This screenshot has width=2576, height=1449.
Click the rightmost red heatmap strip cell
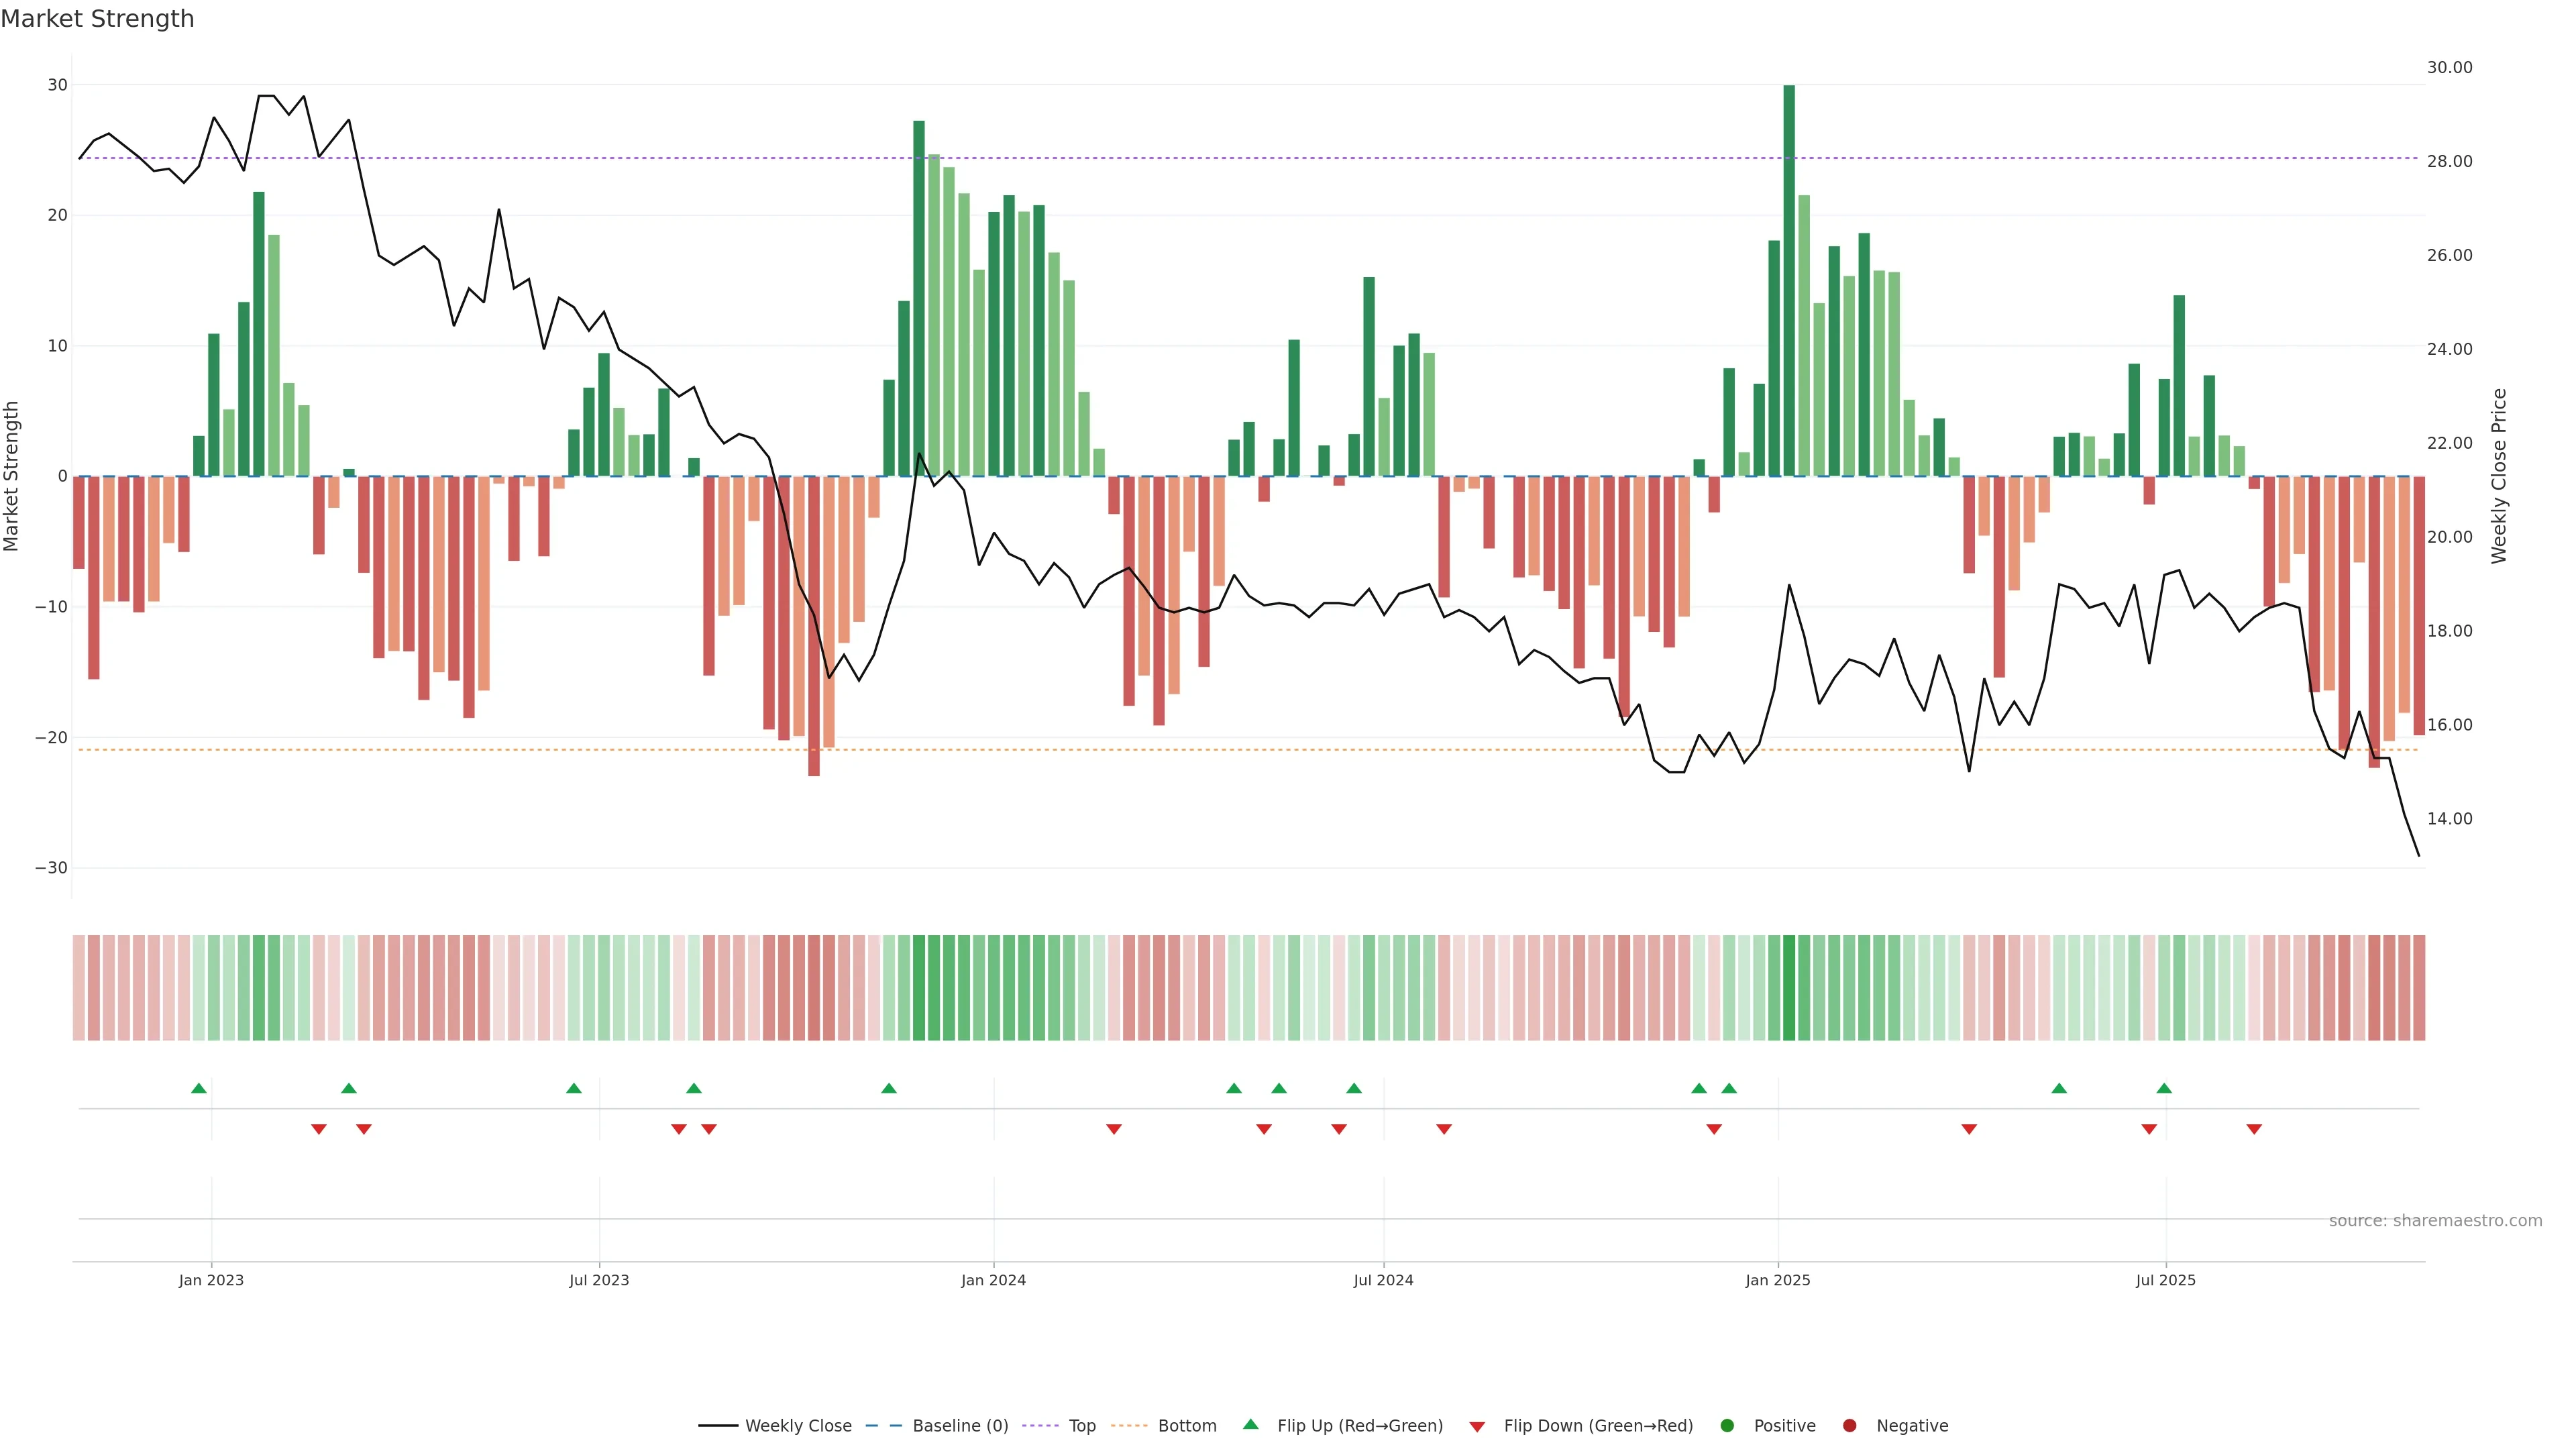[2419, 988]
